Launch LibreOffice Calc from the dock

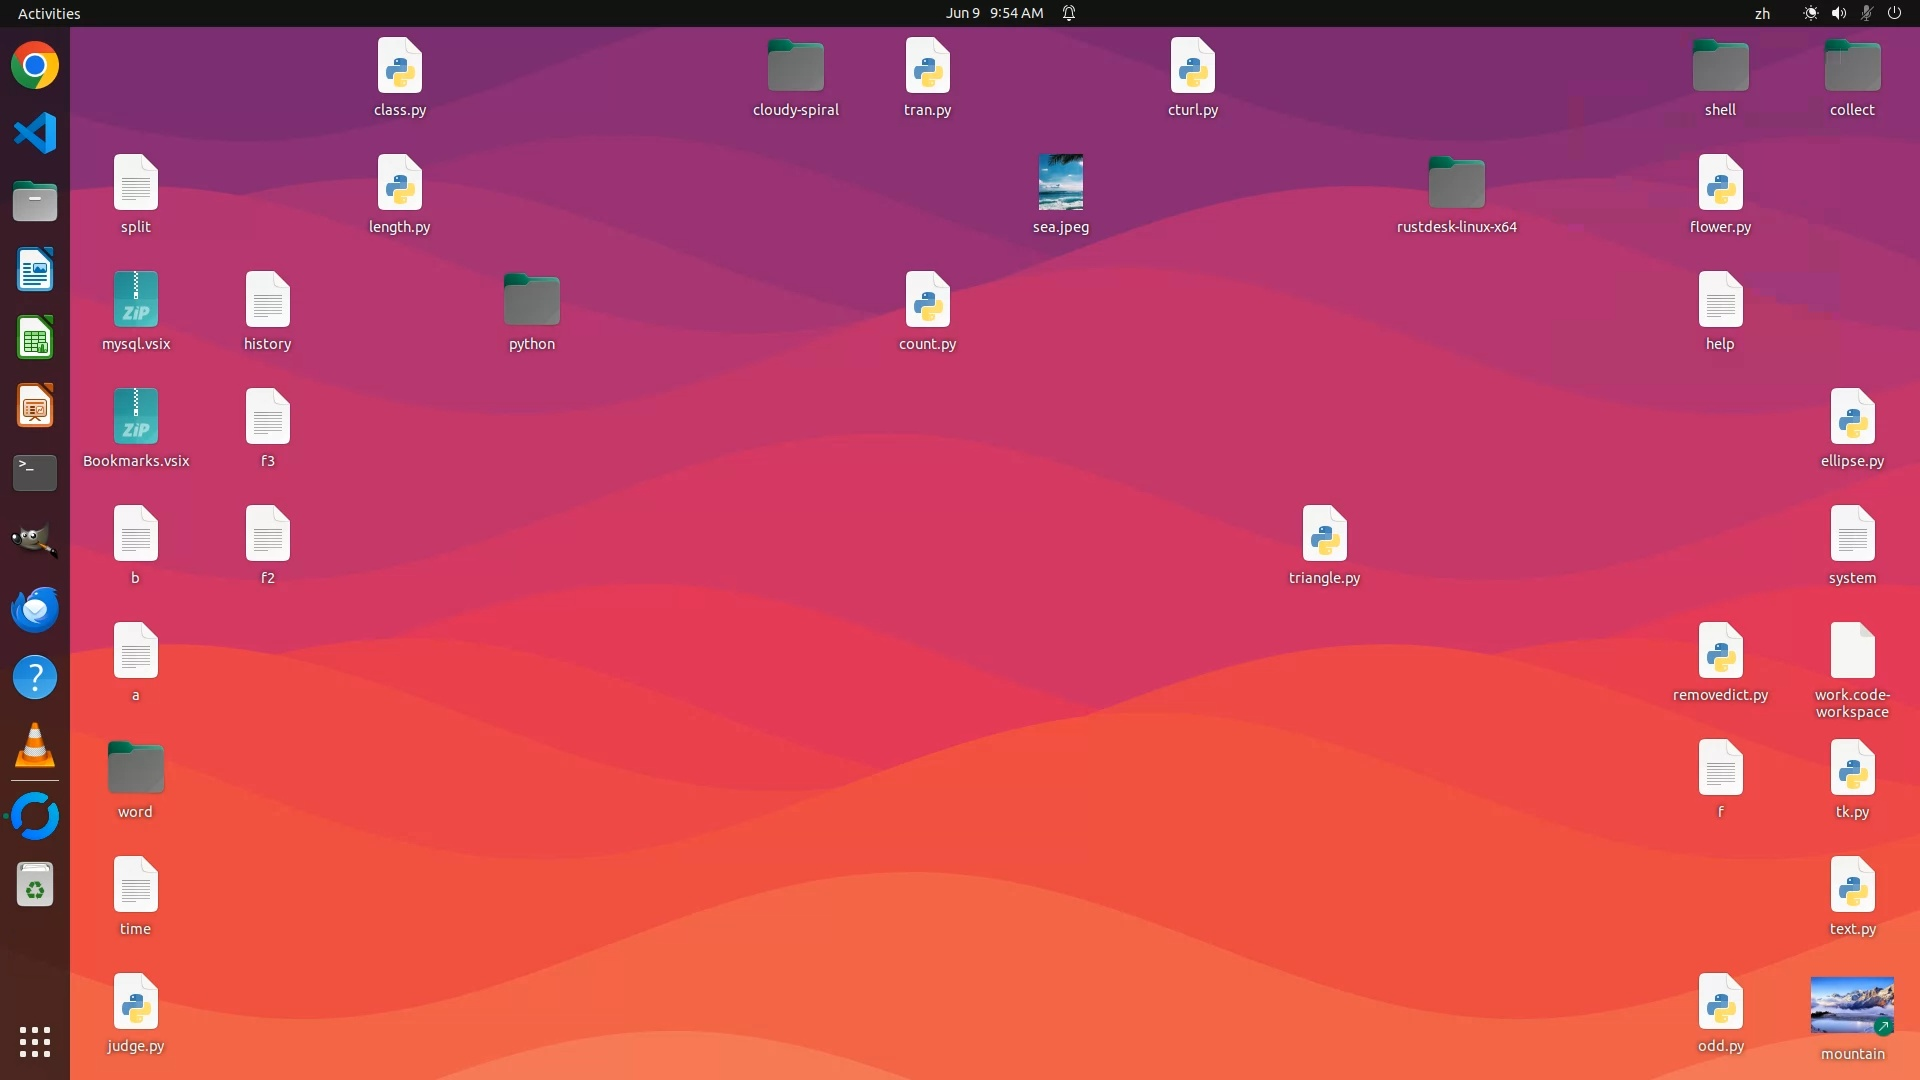click(35, 338)
